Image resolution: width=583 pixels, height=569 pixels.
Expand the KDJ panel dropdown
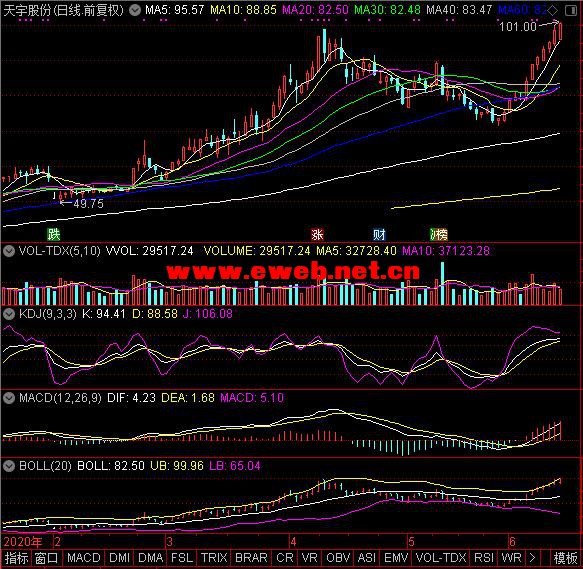9,314
